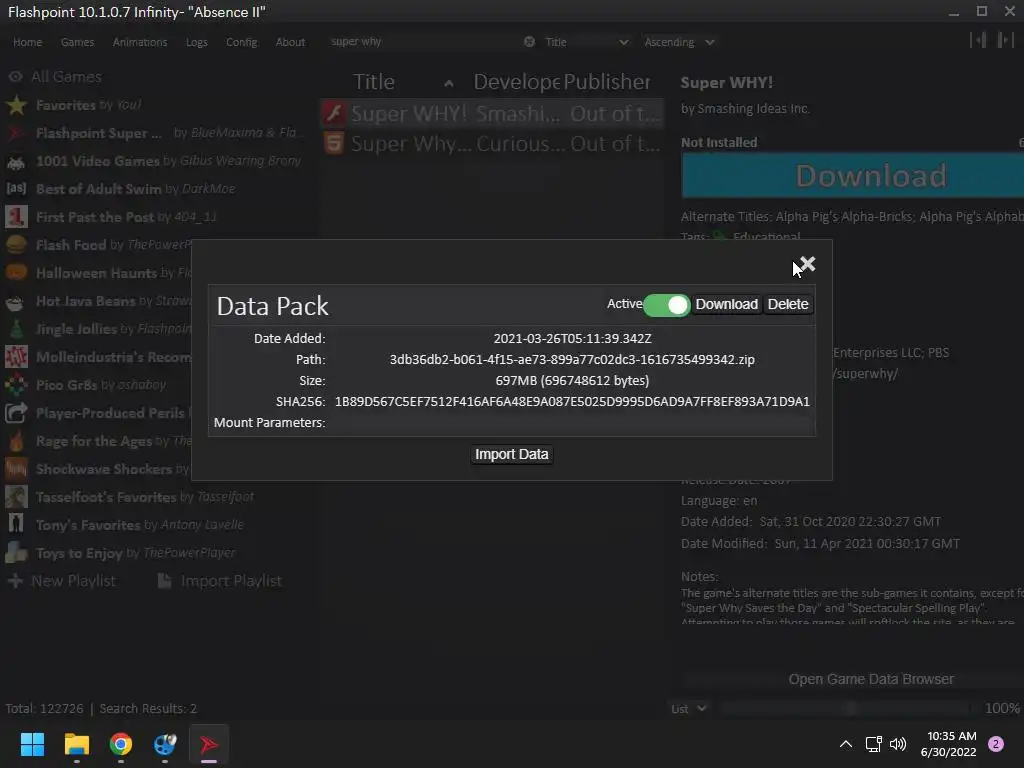The image size is (1024, 768).
Task: Toggle the Active switch off
Action: point(666,305)
